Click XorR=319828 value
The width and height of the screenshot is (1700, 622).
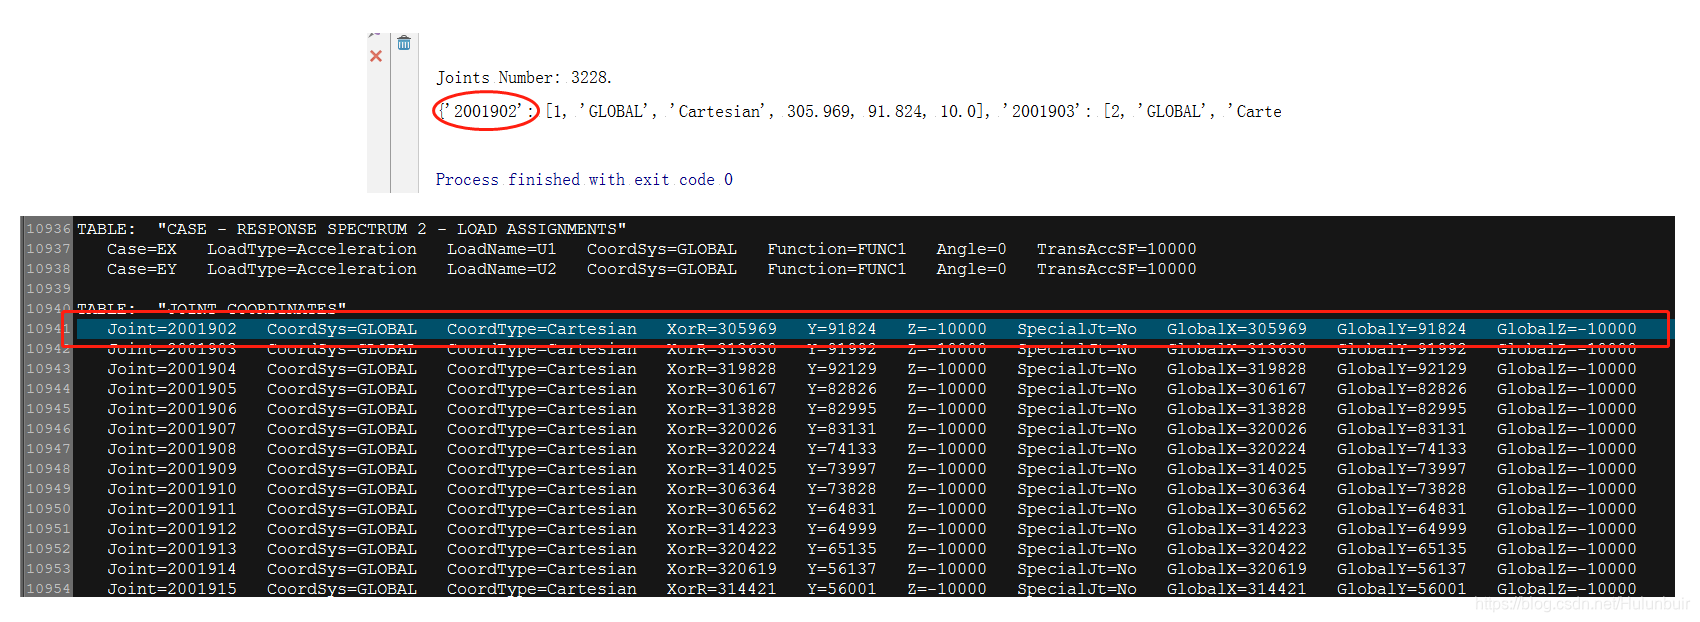tap(721, 369)
